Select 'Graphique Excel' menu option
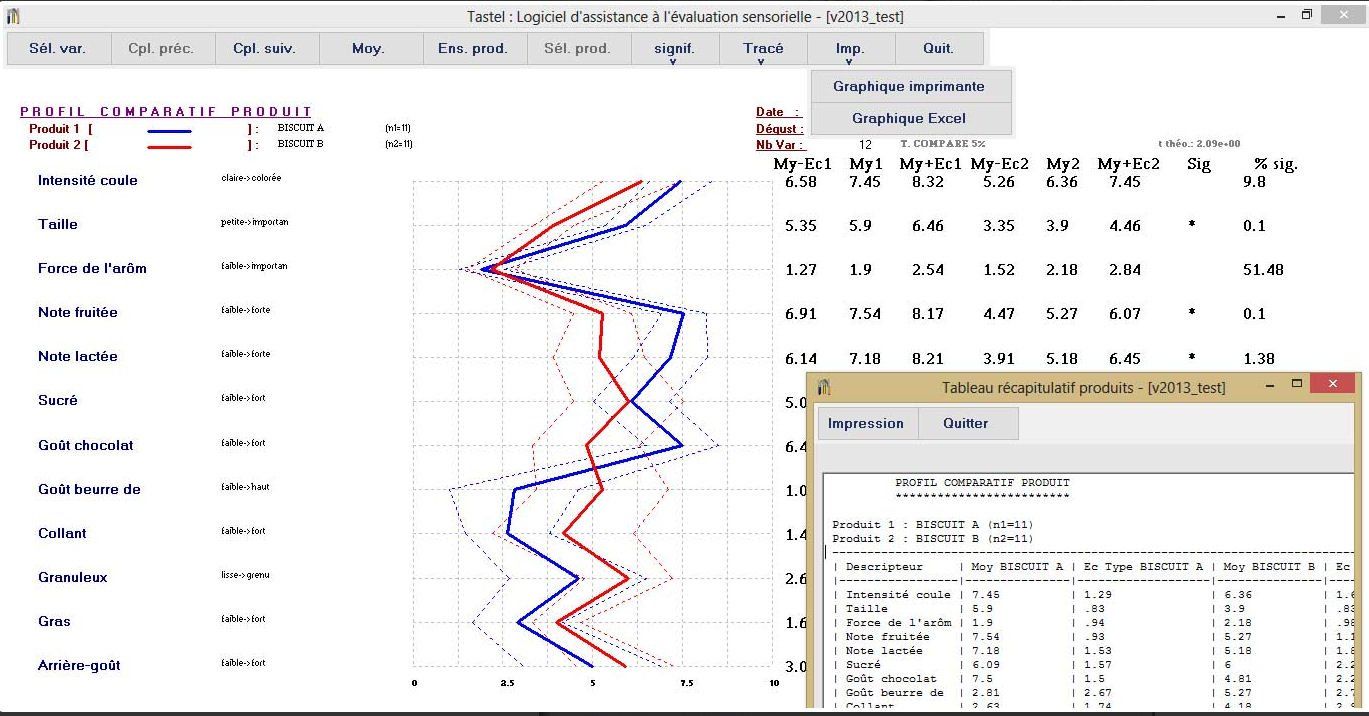 [x=909, y=118]
